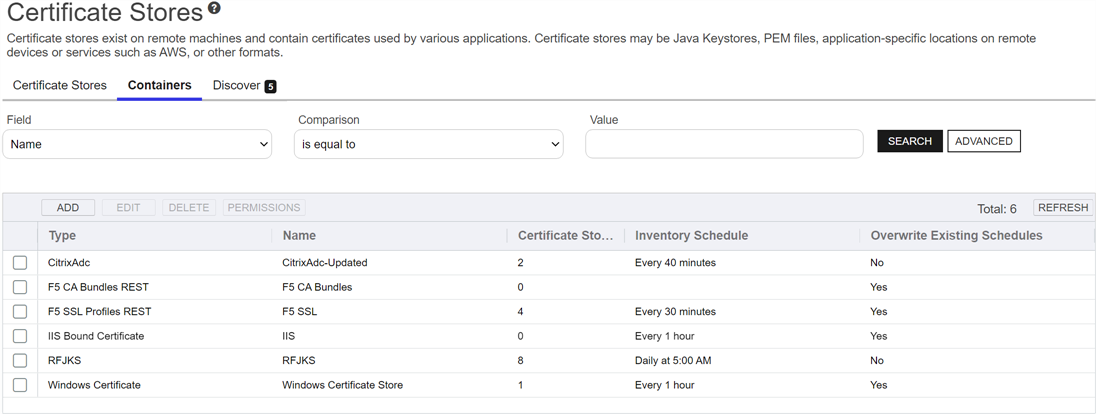Select the CitrixAdc row checkbox
1096x414 pixels.
[20, 263]
